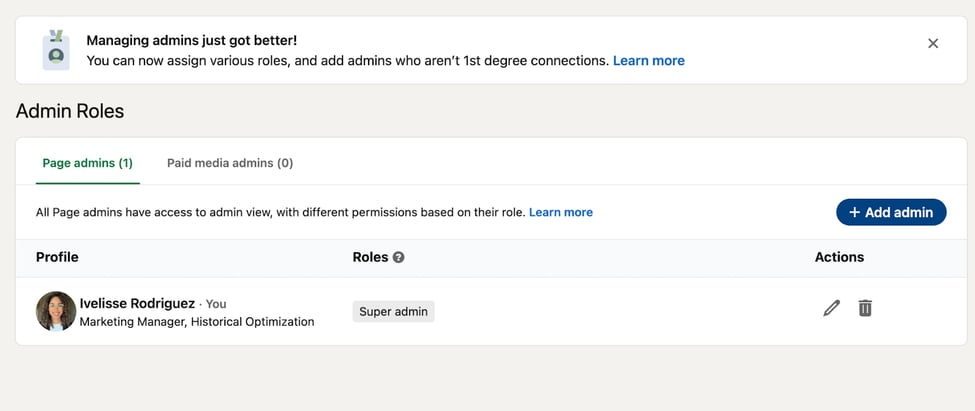Click the ID badge icon in the banner
This screenshot has width=975, height=411.
(56, 49)
